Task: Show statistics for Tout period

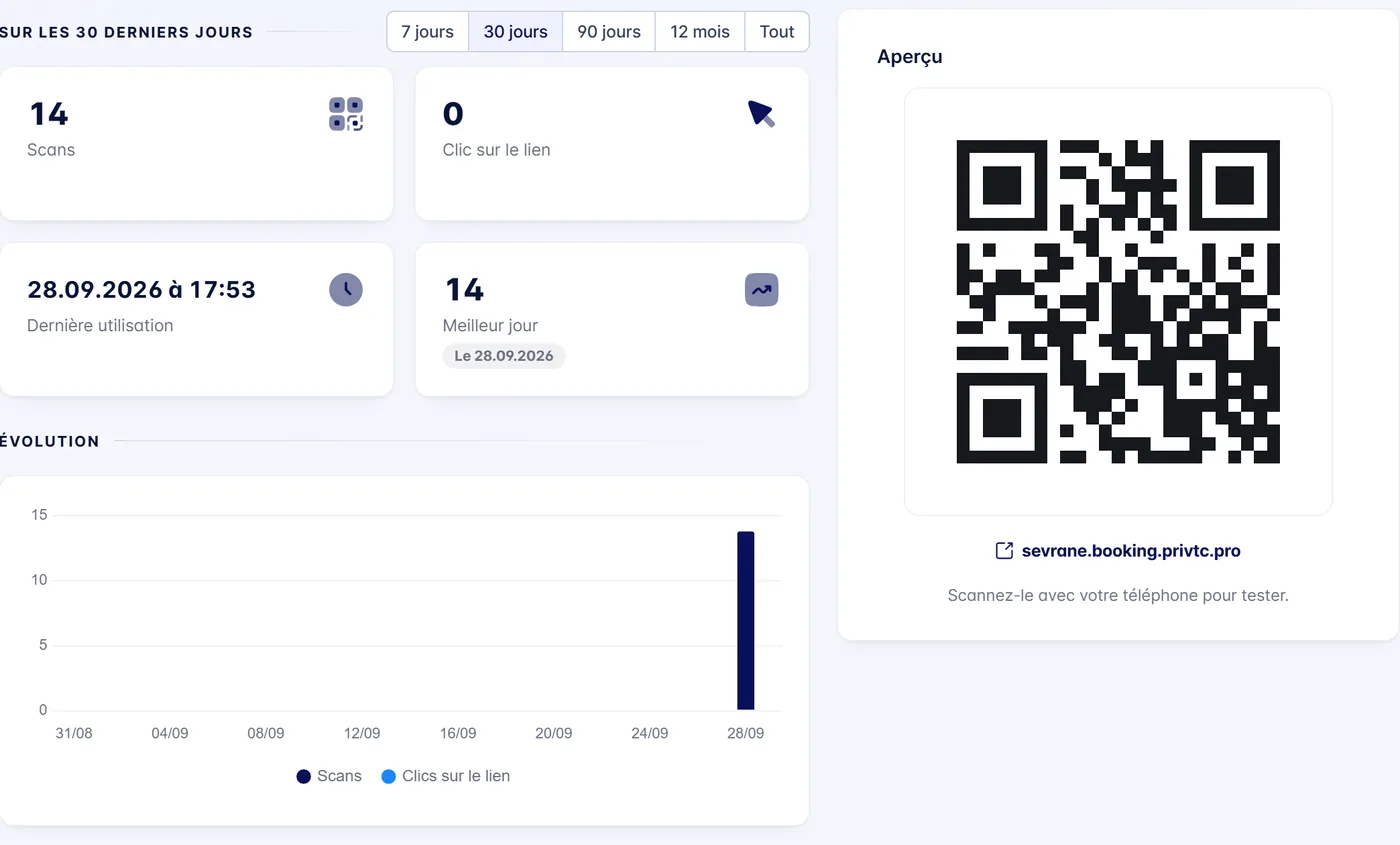Action: coord(777,31)
